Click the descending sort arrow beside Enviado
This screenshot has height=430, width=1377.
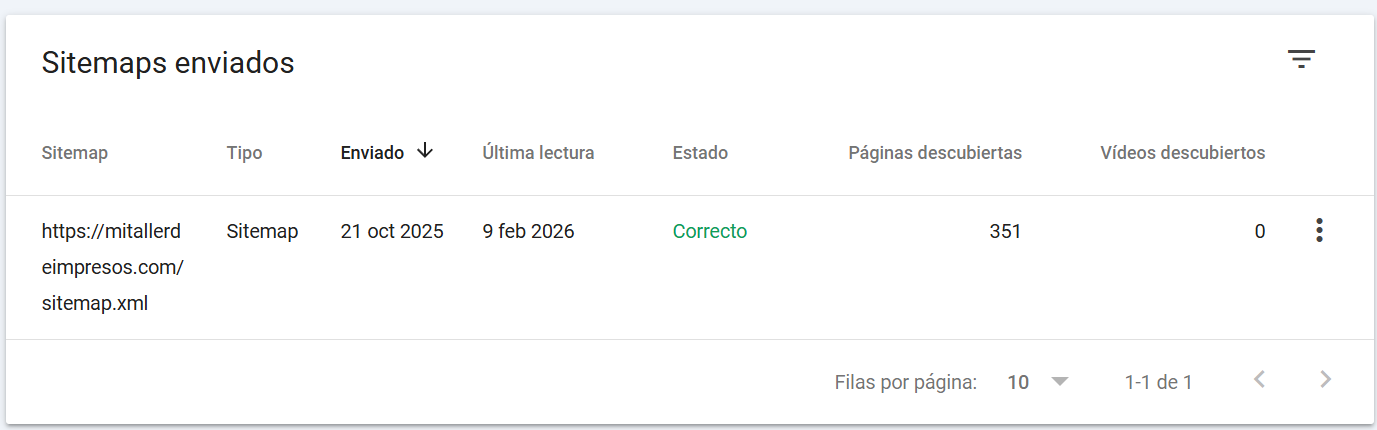(425, 151)
